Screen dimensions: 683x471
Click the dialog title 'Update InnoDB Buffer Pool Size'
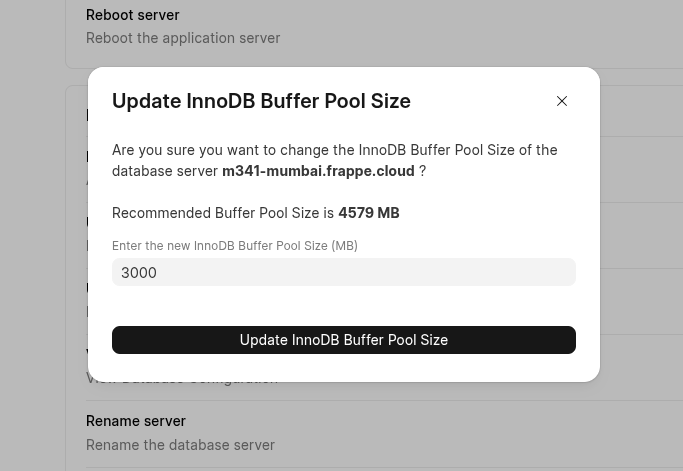tap(261, 101)
